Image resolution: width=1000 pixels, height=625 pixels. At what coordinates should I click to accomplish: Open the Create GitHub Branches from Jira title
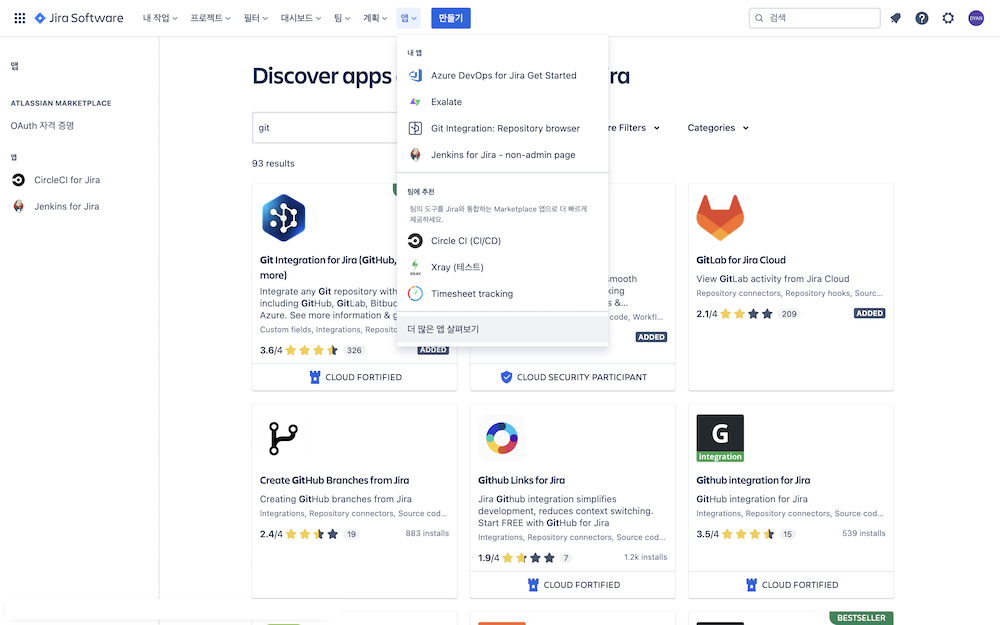click(x=334, y=480)
